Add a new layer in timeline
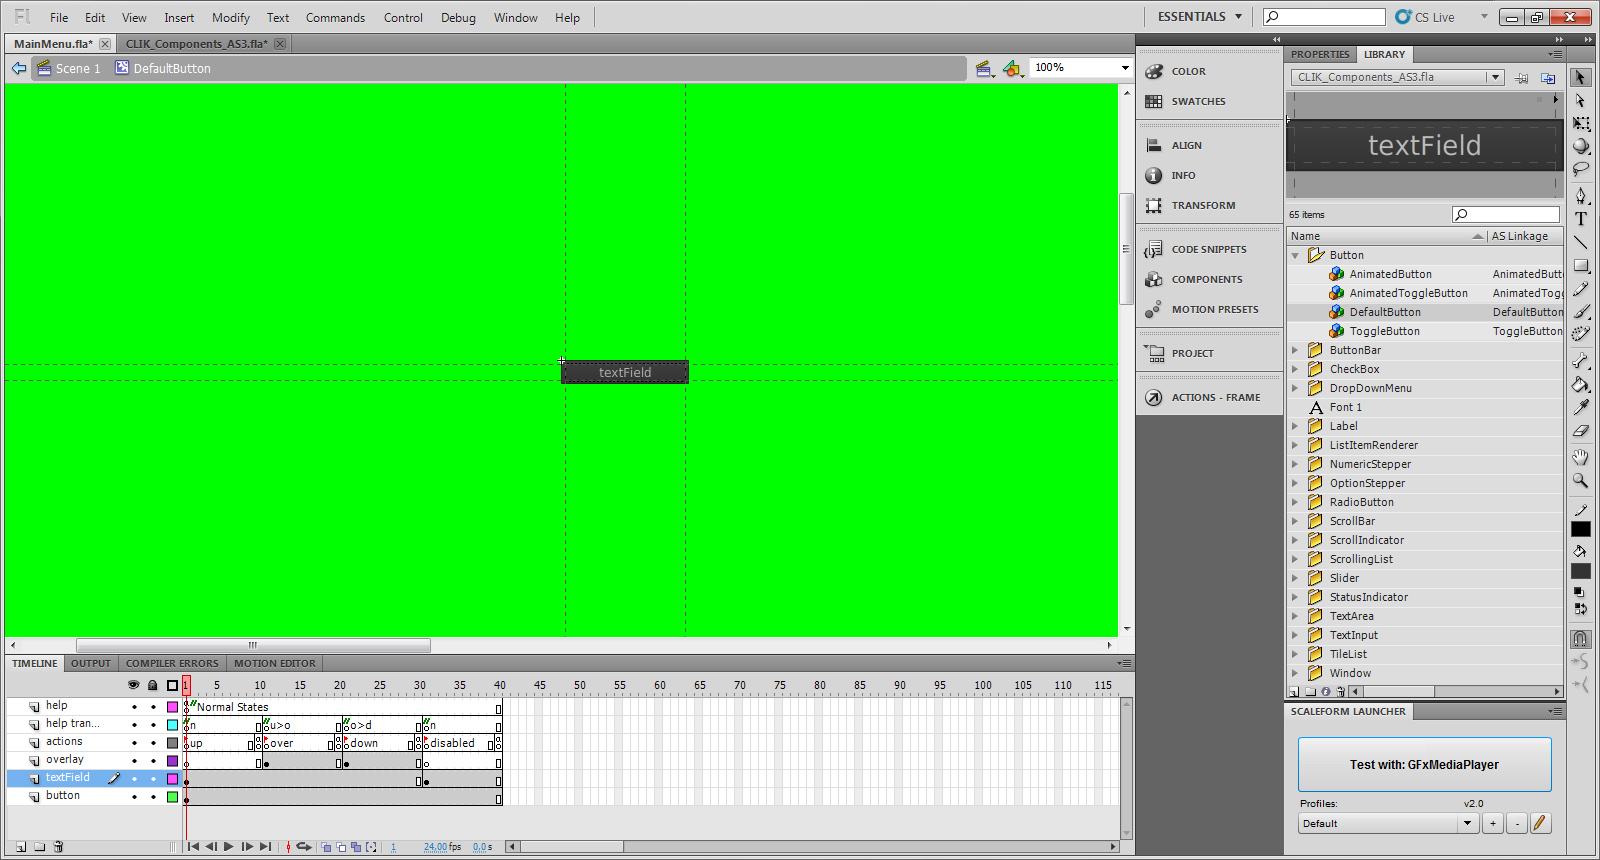This screenshot has width=1600, height=860. click(21, 847)
